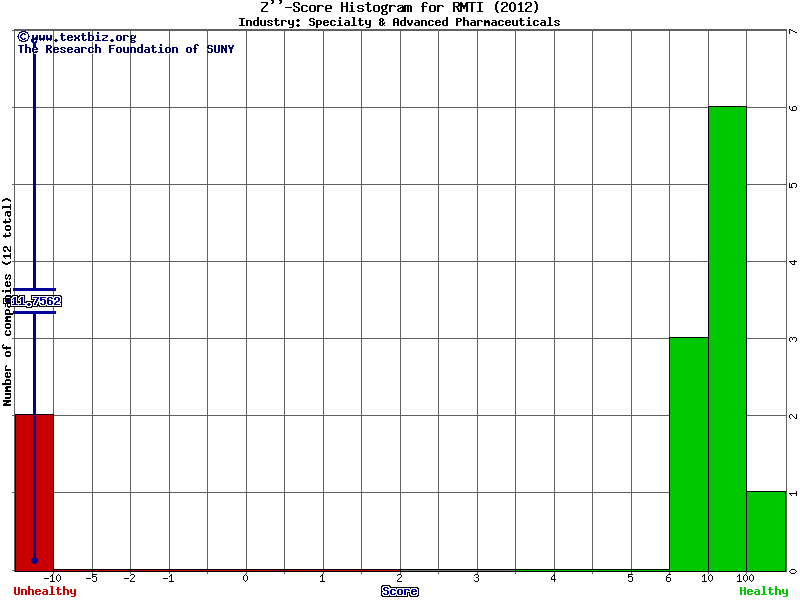800x600 pixels.
Task: Click the chart title 'Z''-Score Histogram for RMTI (2012)'
Action: (x=399, y=7)
